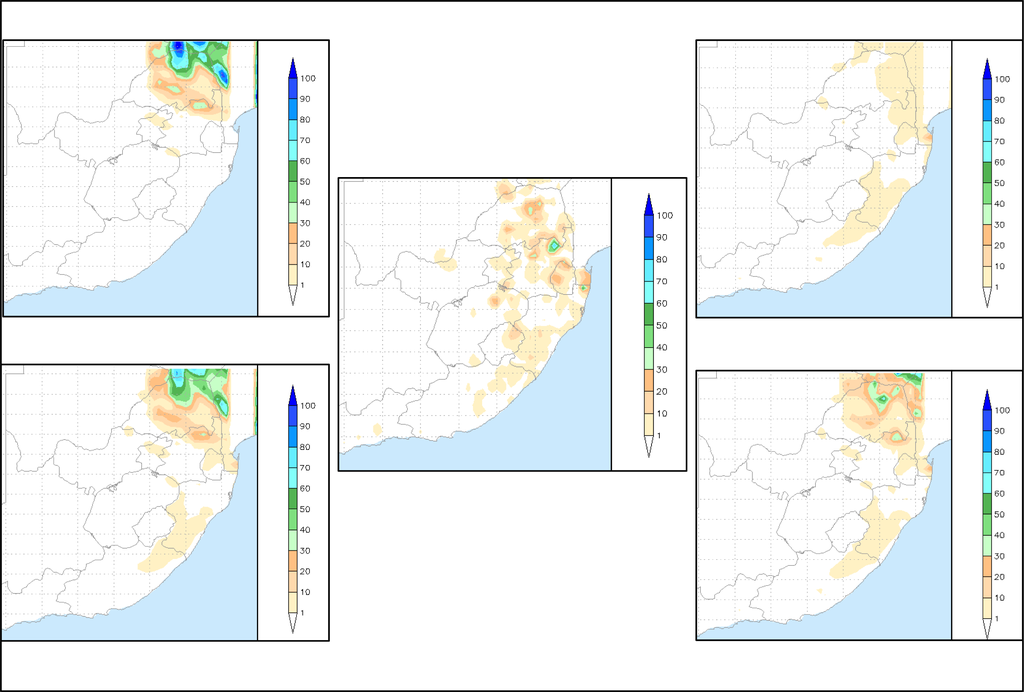
Task: Select the '30' label in the top-left legend
Action: coord(305,223)
